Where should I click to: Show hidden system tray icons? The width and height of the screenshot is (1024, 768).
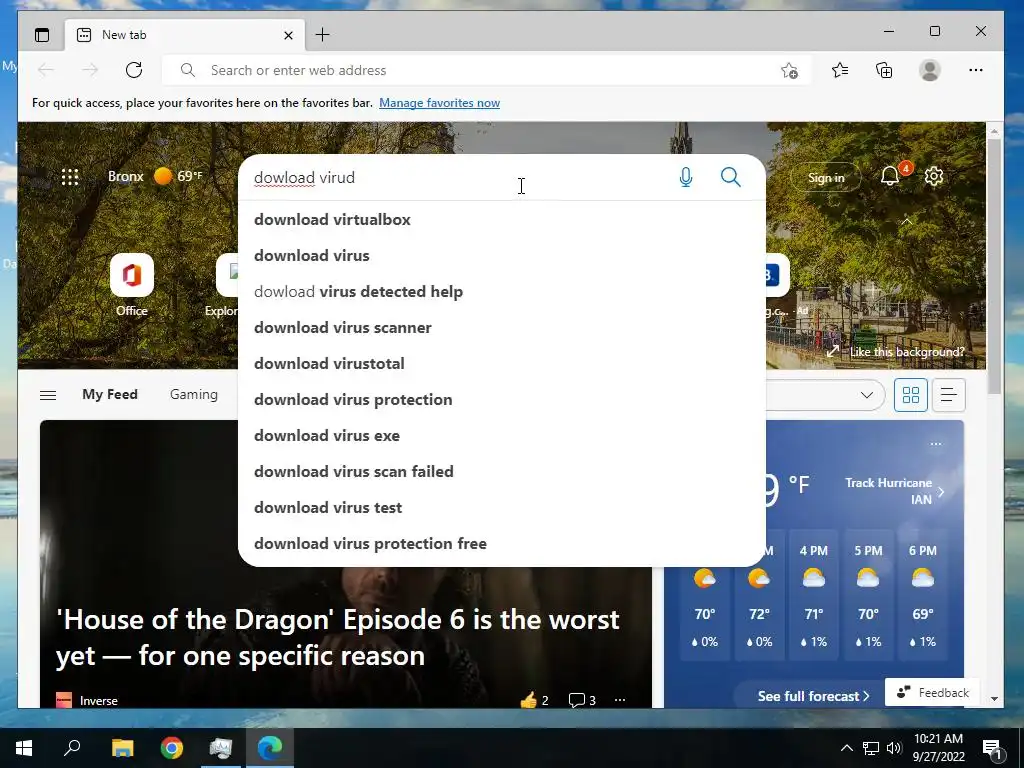(846, 748)
